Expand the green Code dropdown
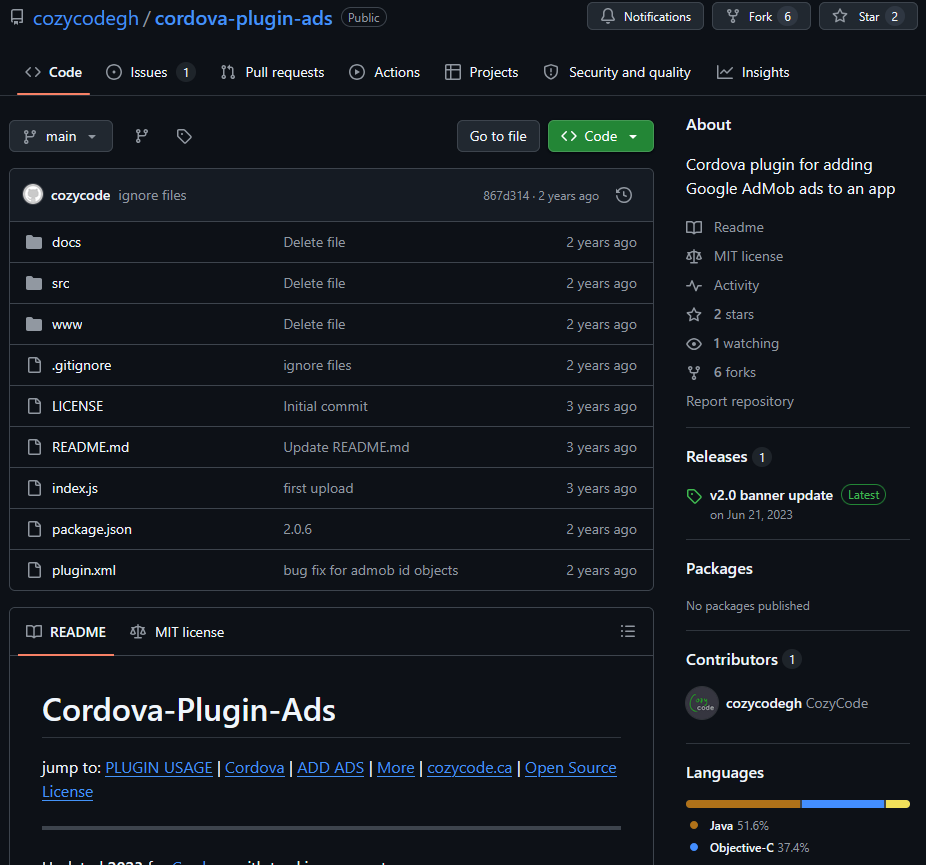Image resolution: width=926 pixels, height=865 pixels. click(600, 135)
